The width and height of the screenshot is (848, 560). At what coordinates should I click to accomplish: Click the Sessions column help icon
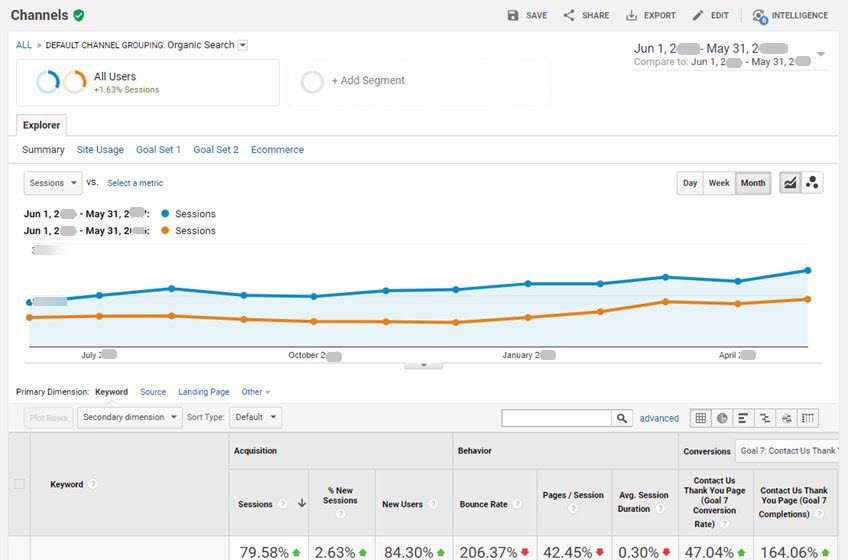click(282, 504)
